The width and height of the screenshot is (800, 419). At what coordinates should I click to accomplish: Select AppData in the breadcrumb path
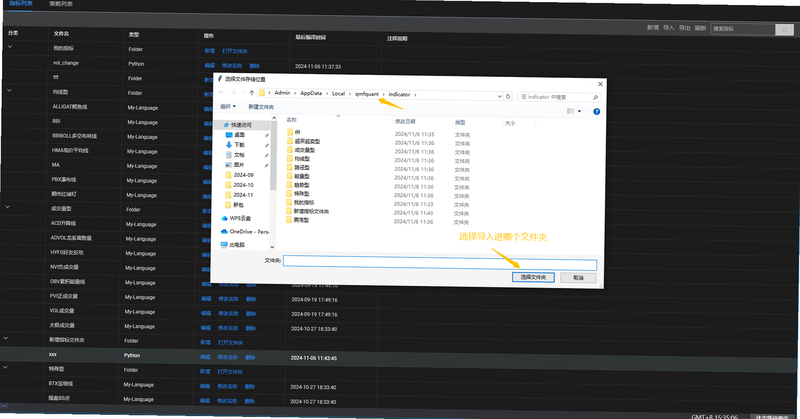coord(311,93)
